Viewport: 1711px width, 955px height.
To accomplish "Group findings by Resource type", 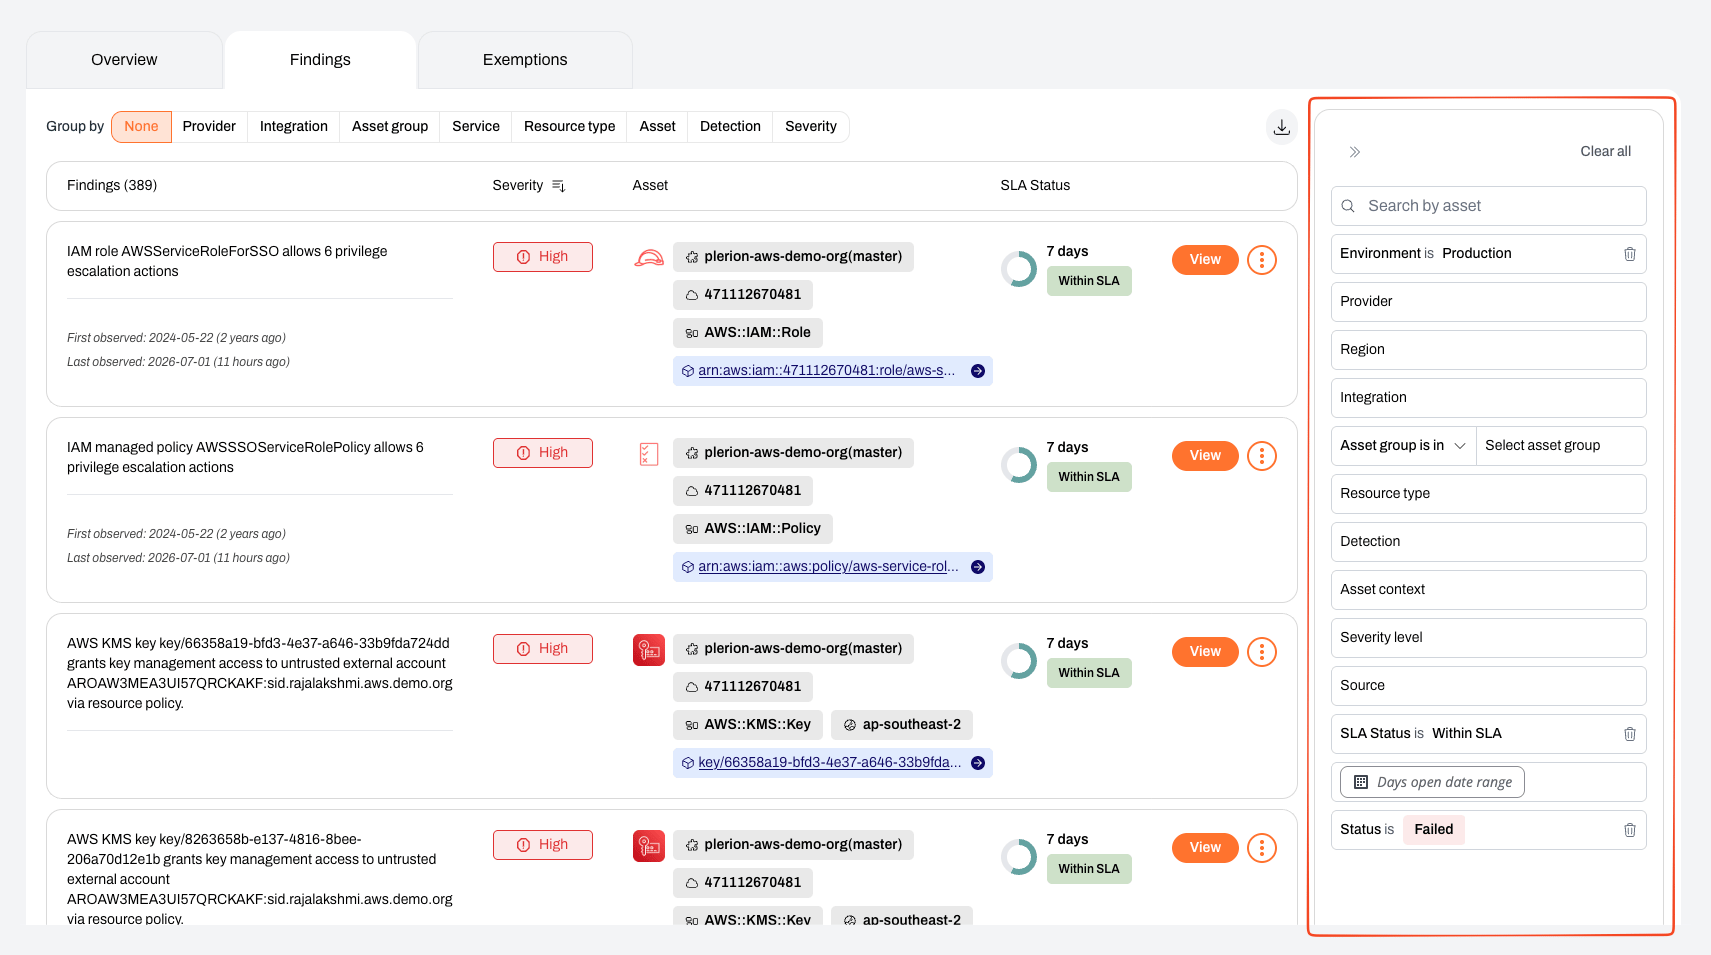I will pos(570,127).
